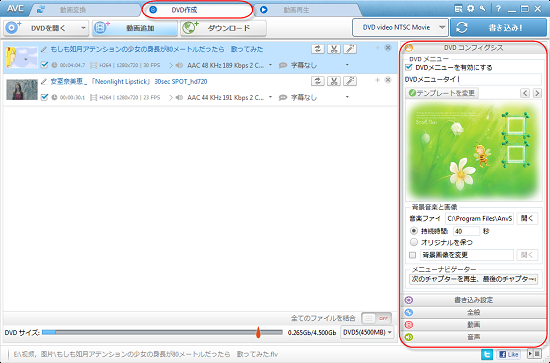Toggle 全てのファイルを結合 OFF switch
The height and width of the screenshot is (363, 550).
tap(376, 318)
